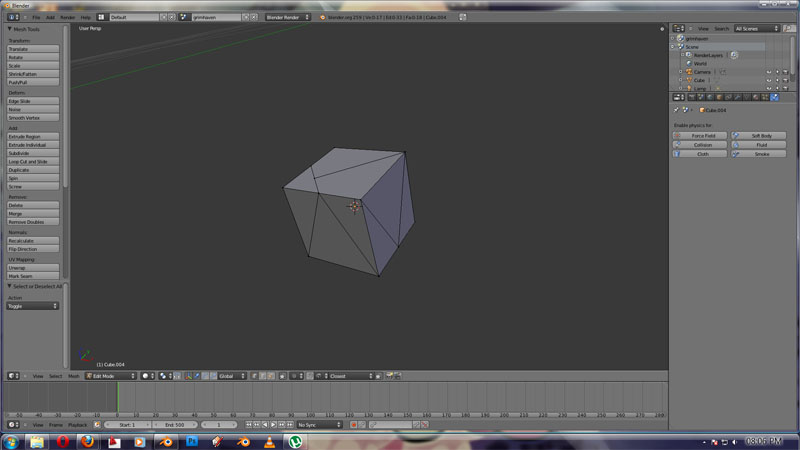This screenshot has height=450, width=800.
Task: Toggle automatic keyframe record button
Action: (353, 424)
